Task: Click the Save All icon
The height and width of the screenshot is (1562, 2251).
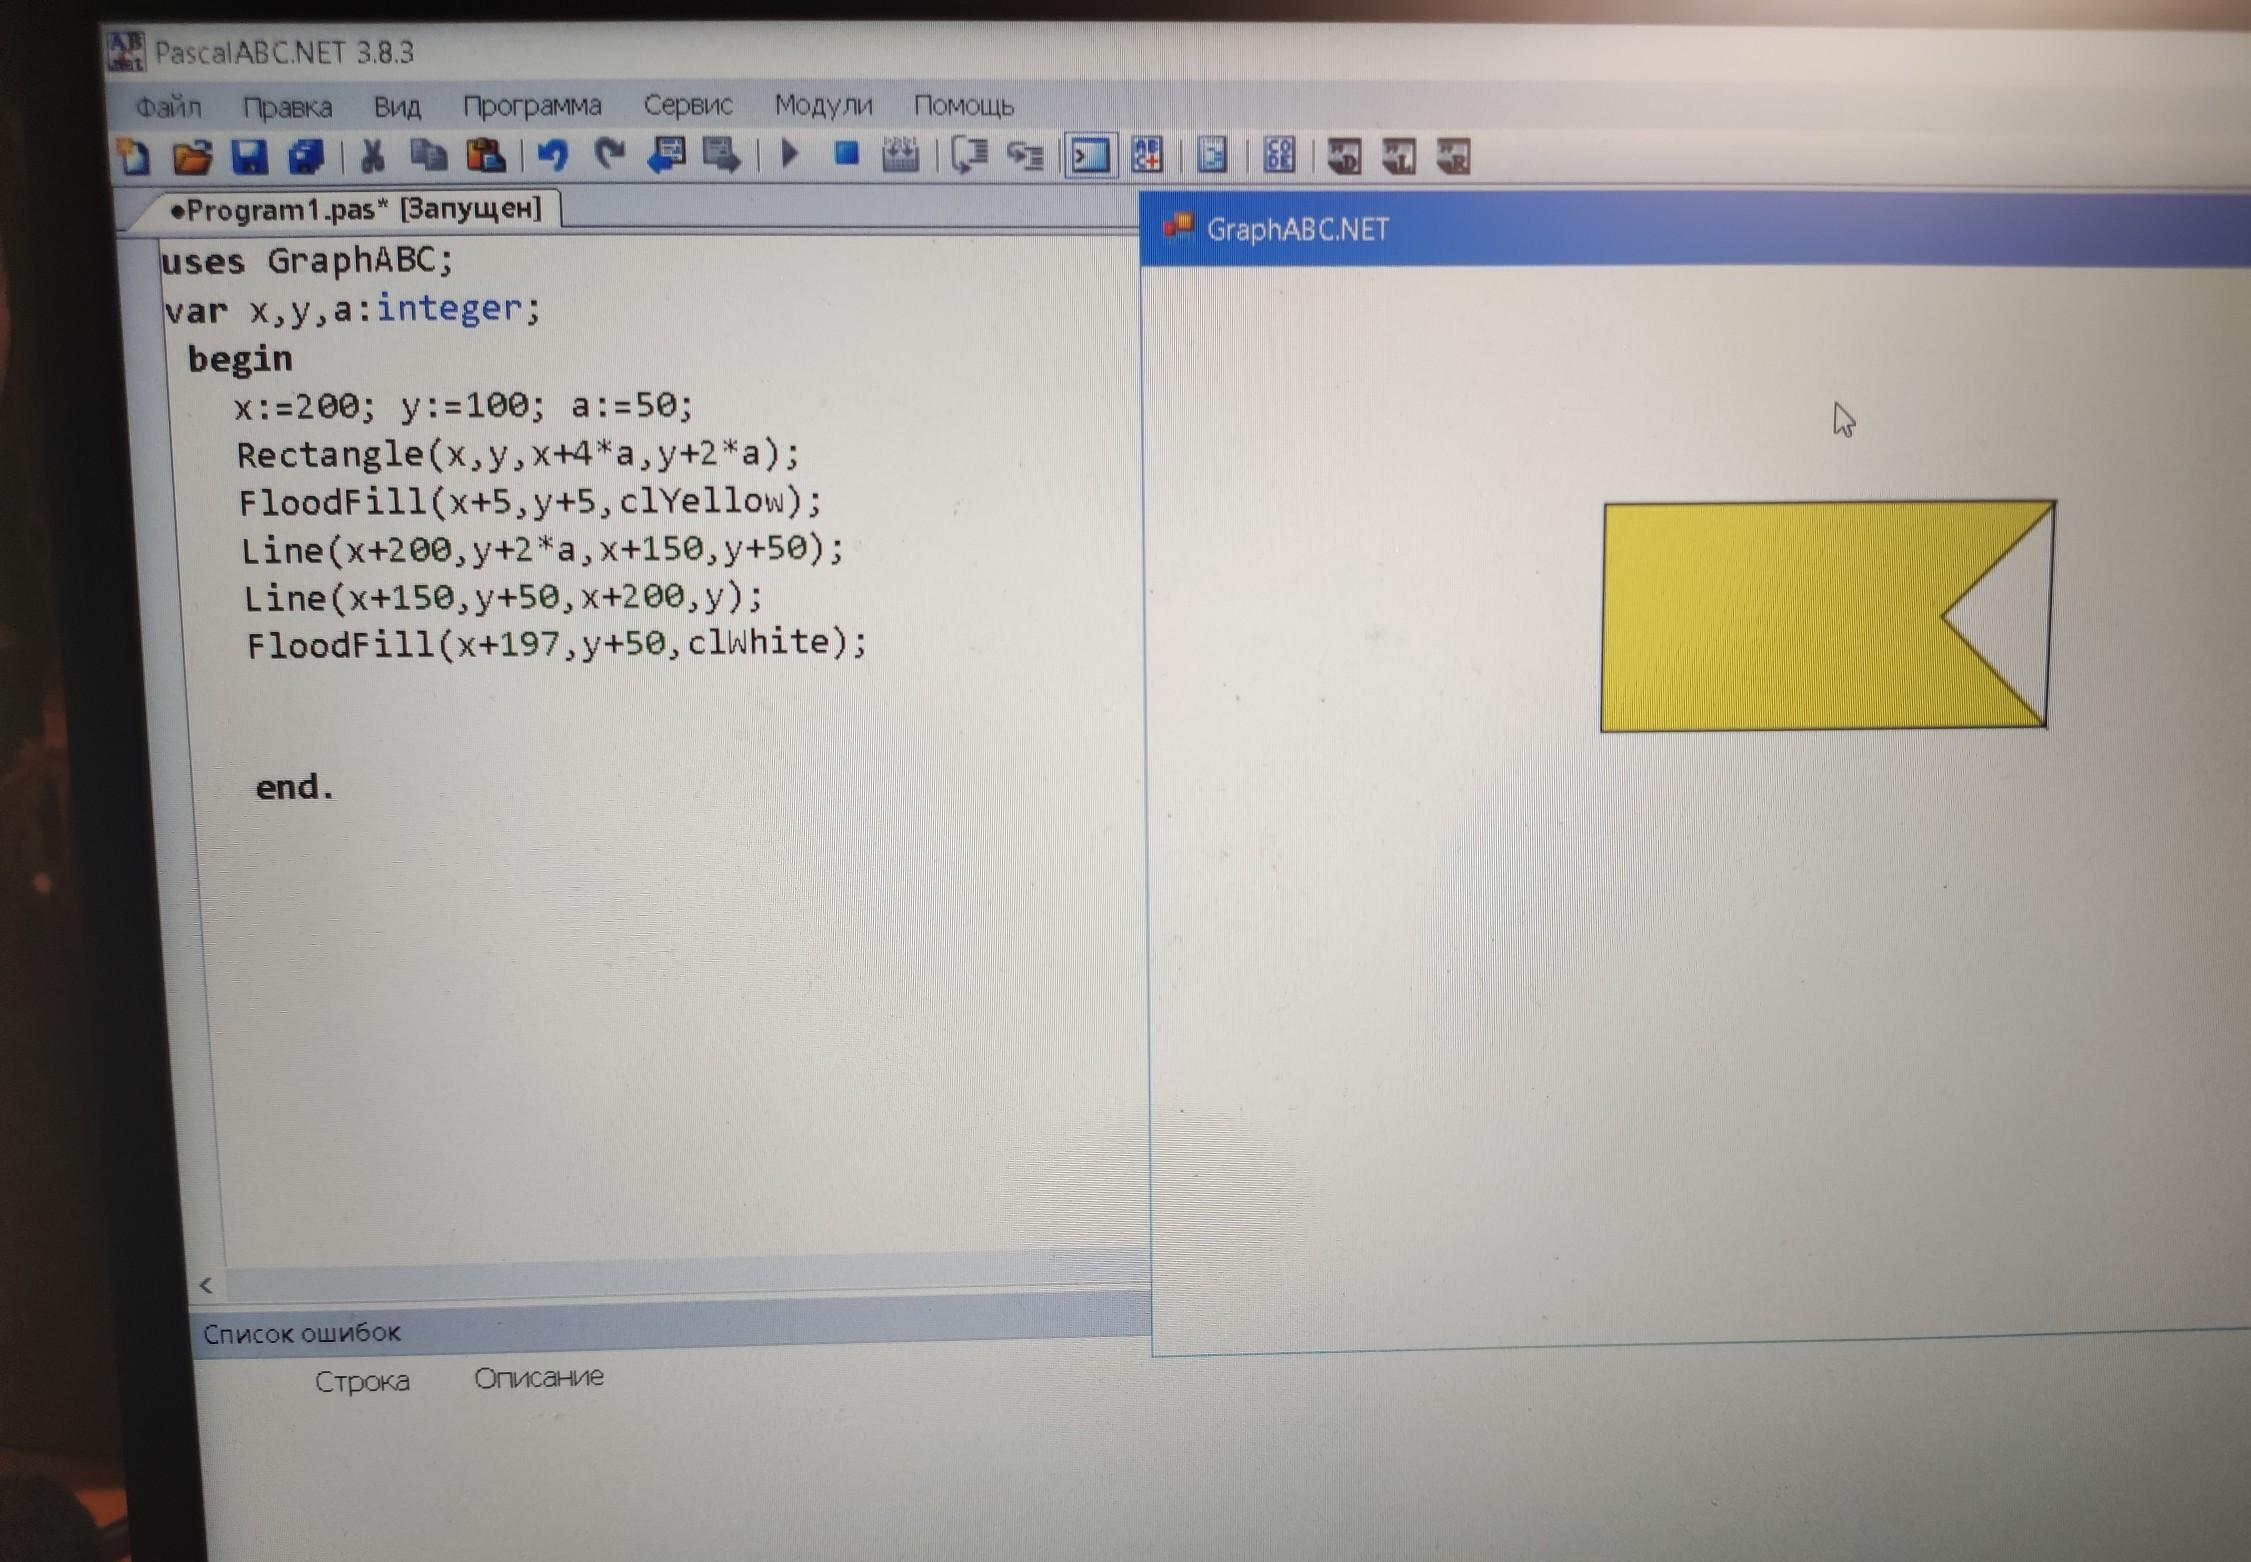Action: (306, 157)
